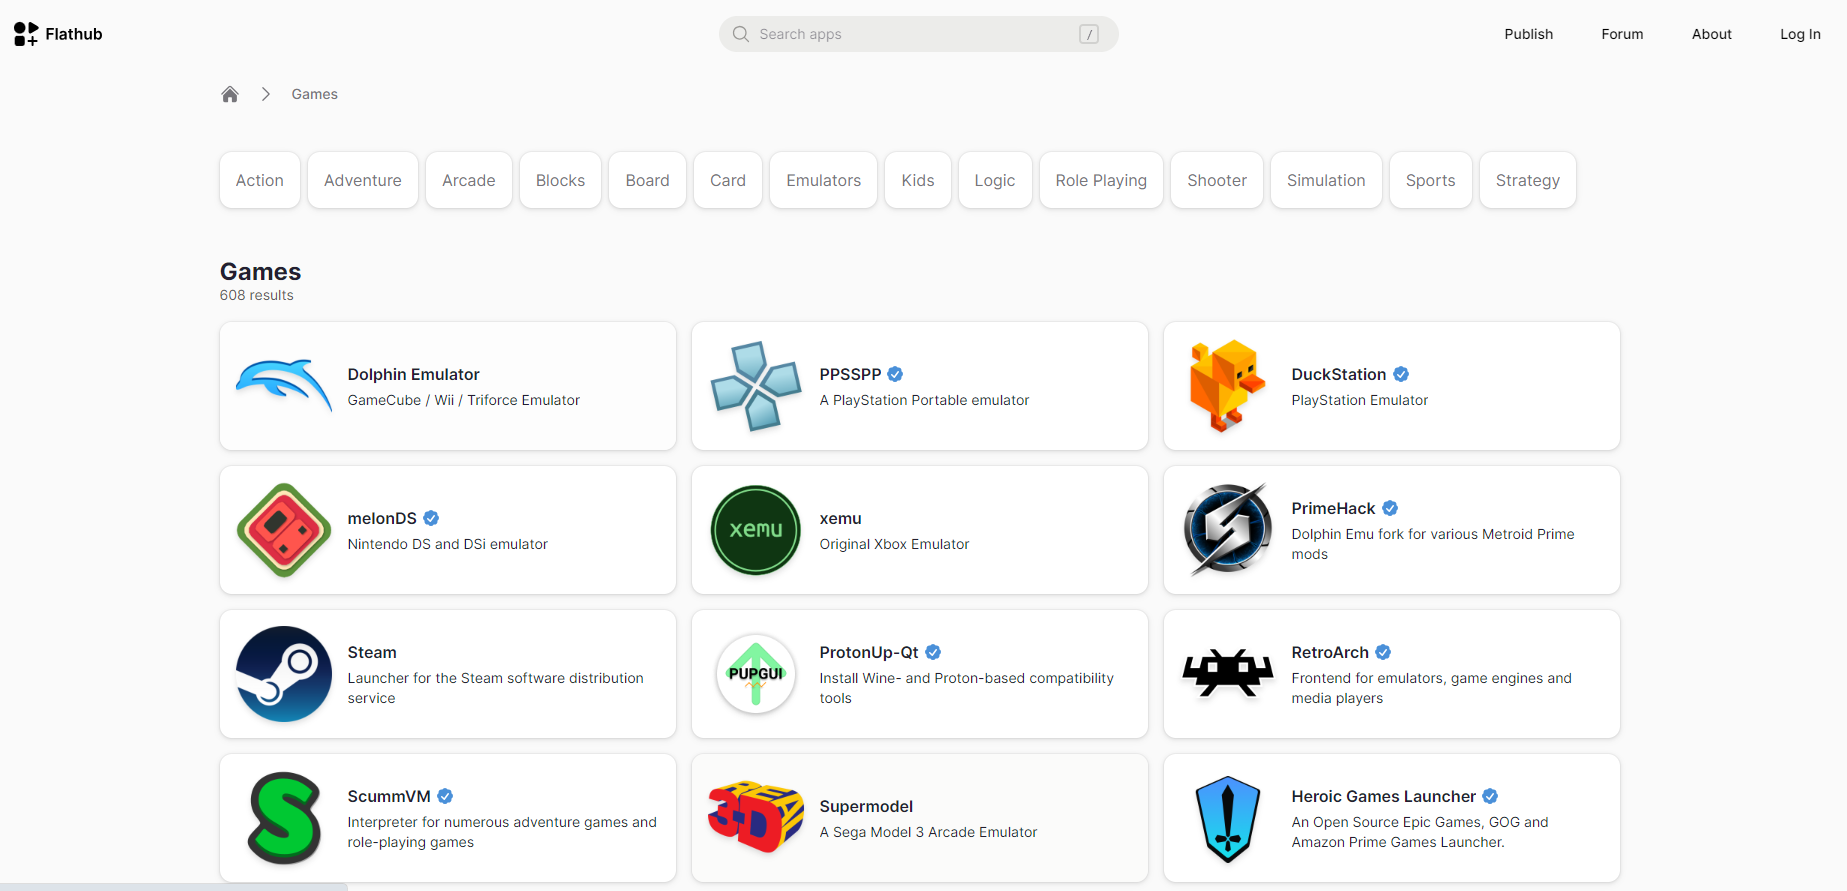
Task: Select the Board category
Action: tap(647, 180)
